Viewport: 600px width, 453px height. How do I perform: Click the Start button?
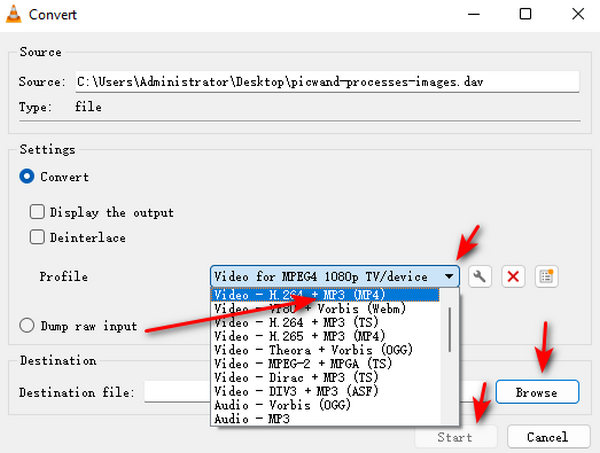pos(455,437)
